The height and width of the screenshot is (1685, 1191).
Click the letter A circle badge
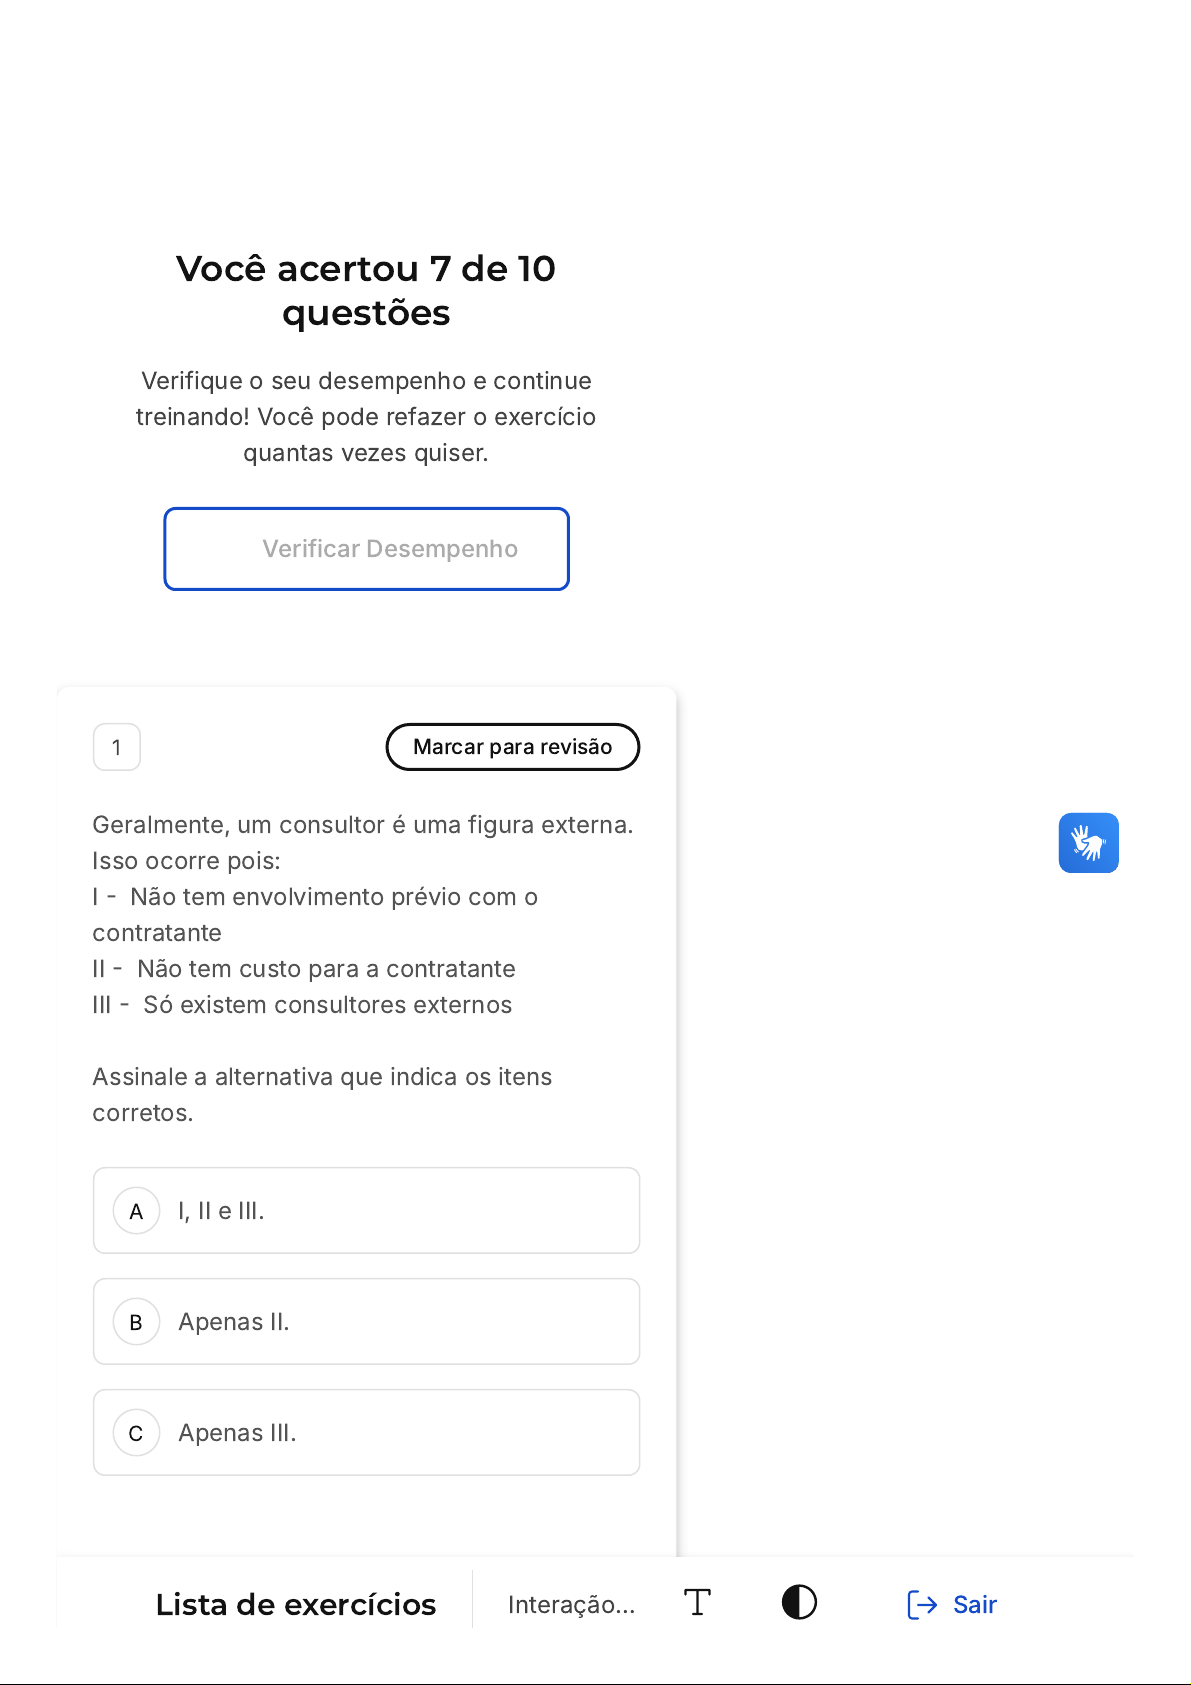tap(136, 1211)
